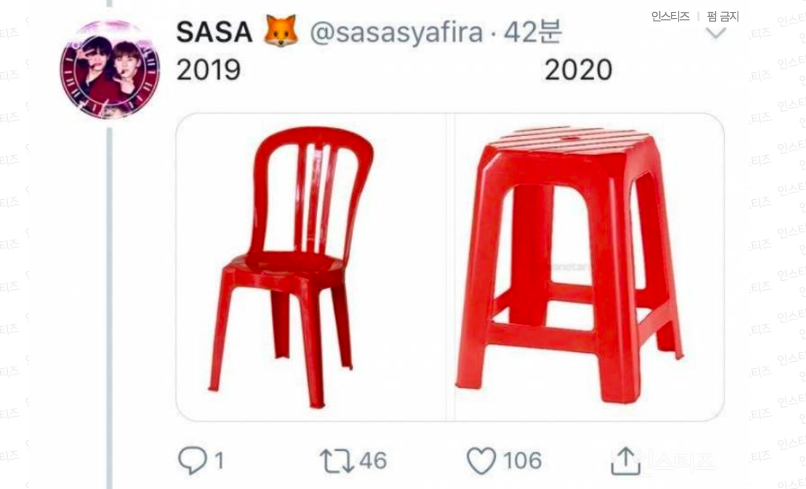This screenshot has width=806, height=489.
Task: Click the 2020 text in the tweet
Action: 578,69
